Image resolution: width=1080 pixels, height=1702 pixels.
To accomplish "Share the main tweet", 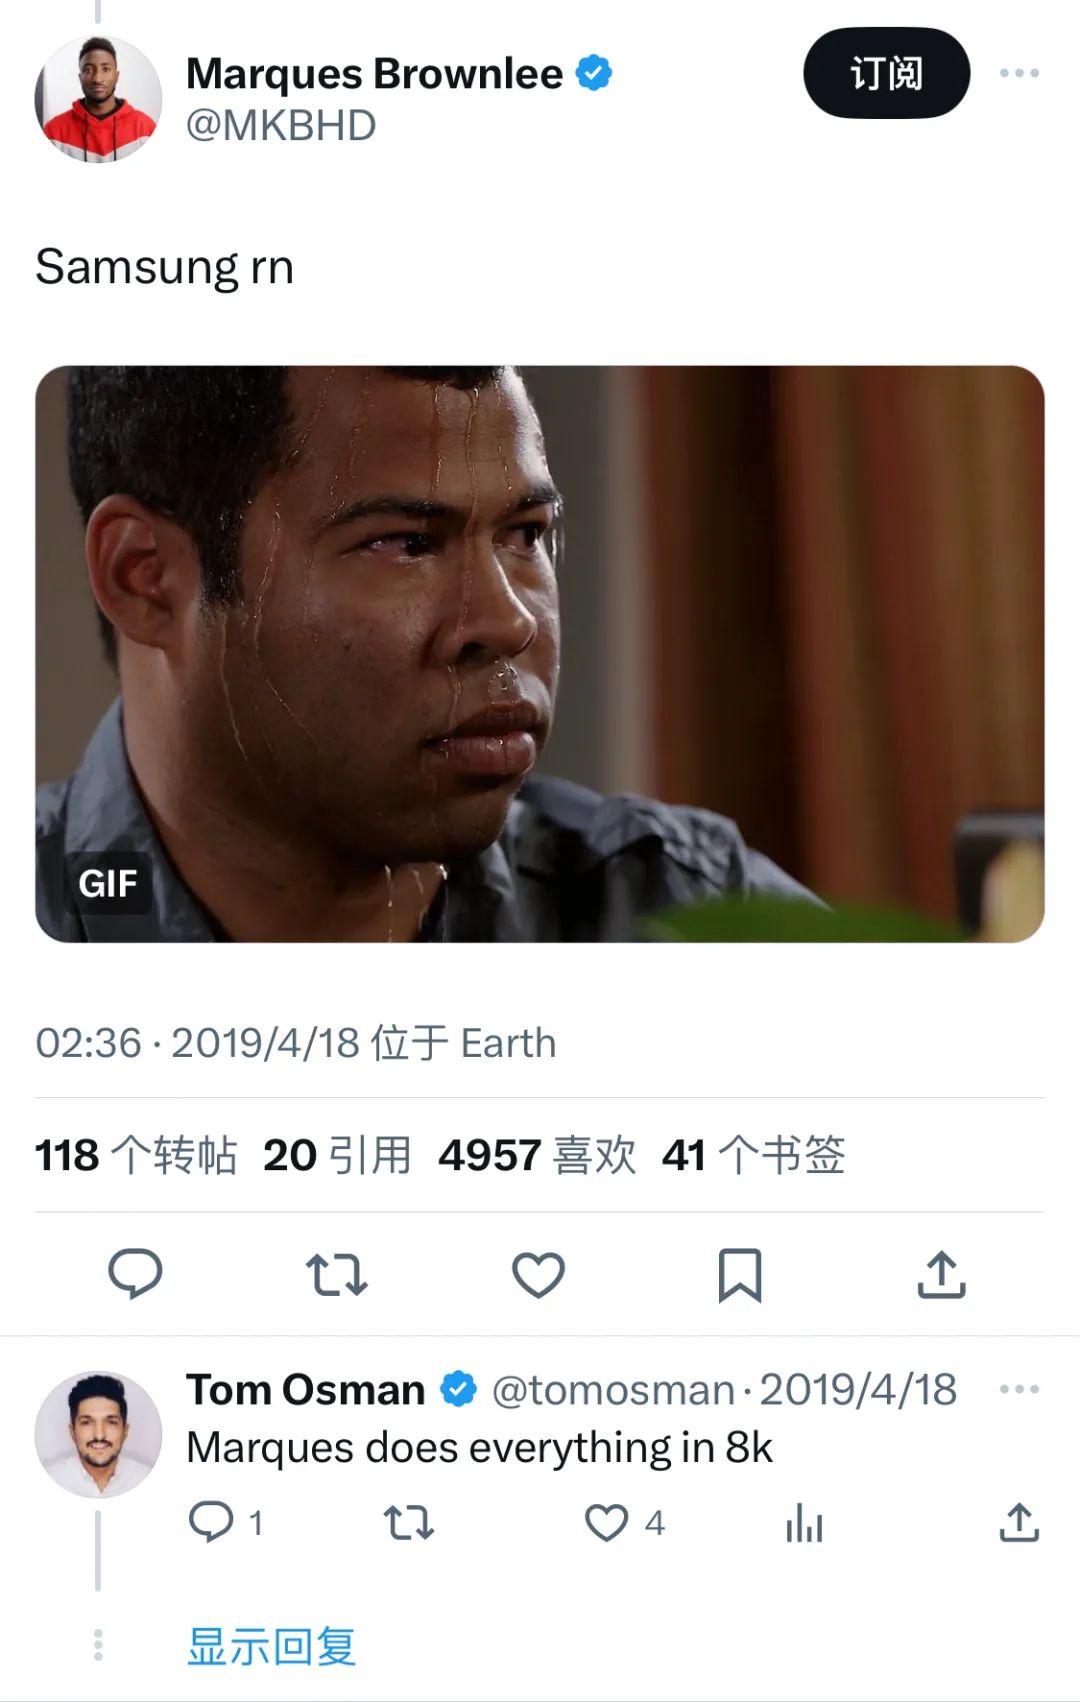I will click(942, 1274).
